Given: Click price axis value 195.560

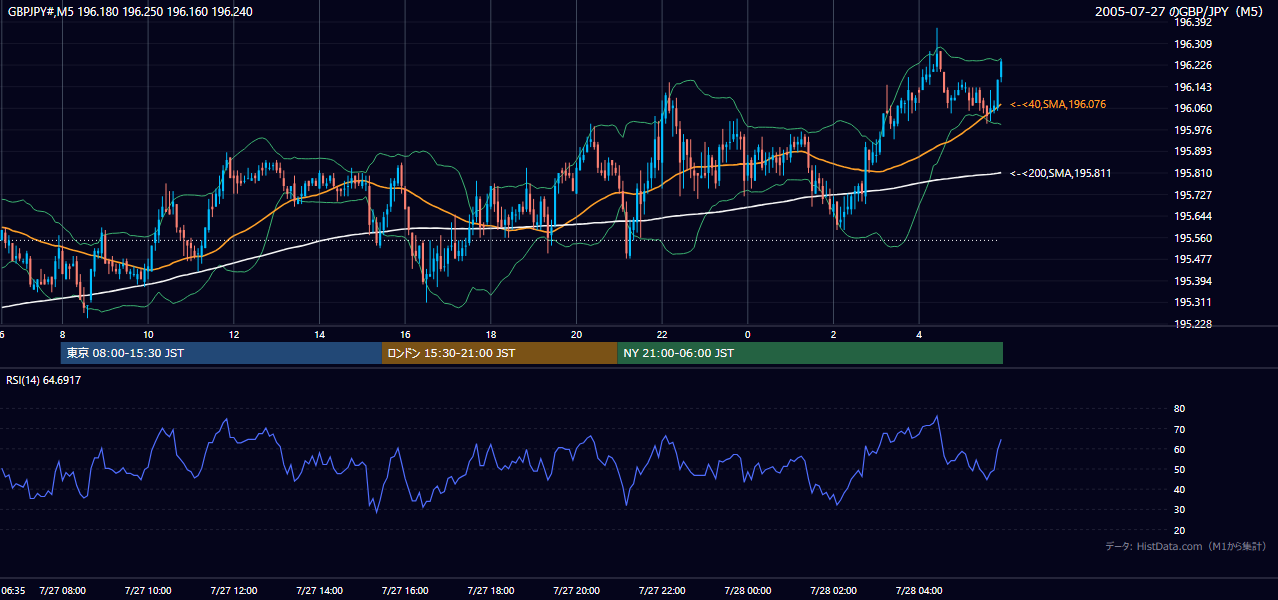Looking at the screenshot, I should coord(1192,238).
